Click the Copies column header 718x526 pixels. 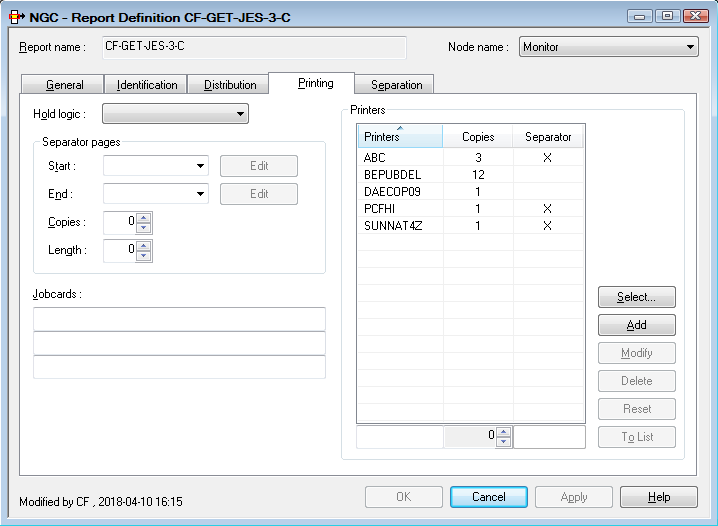[478, 136]
